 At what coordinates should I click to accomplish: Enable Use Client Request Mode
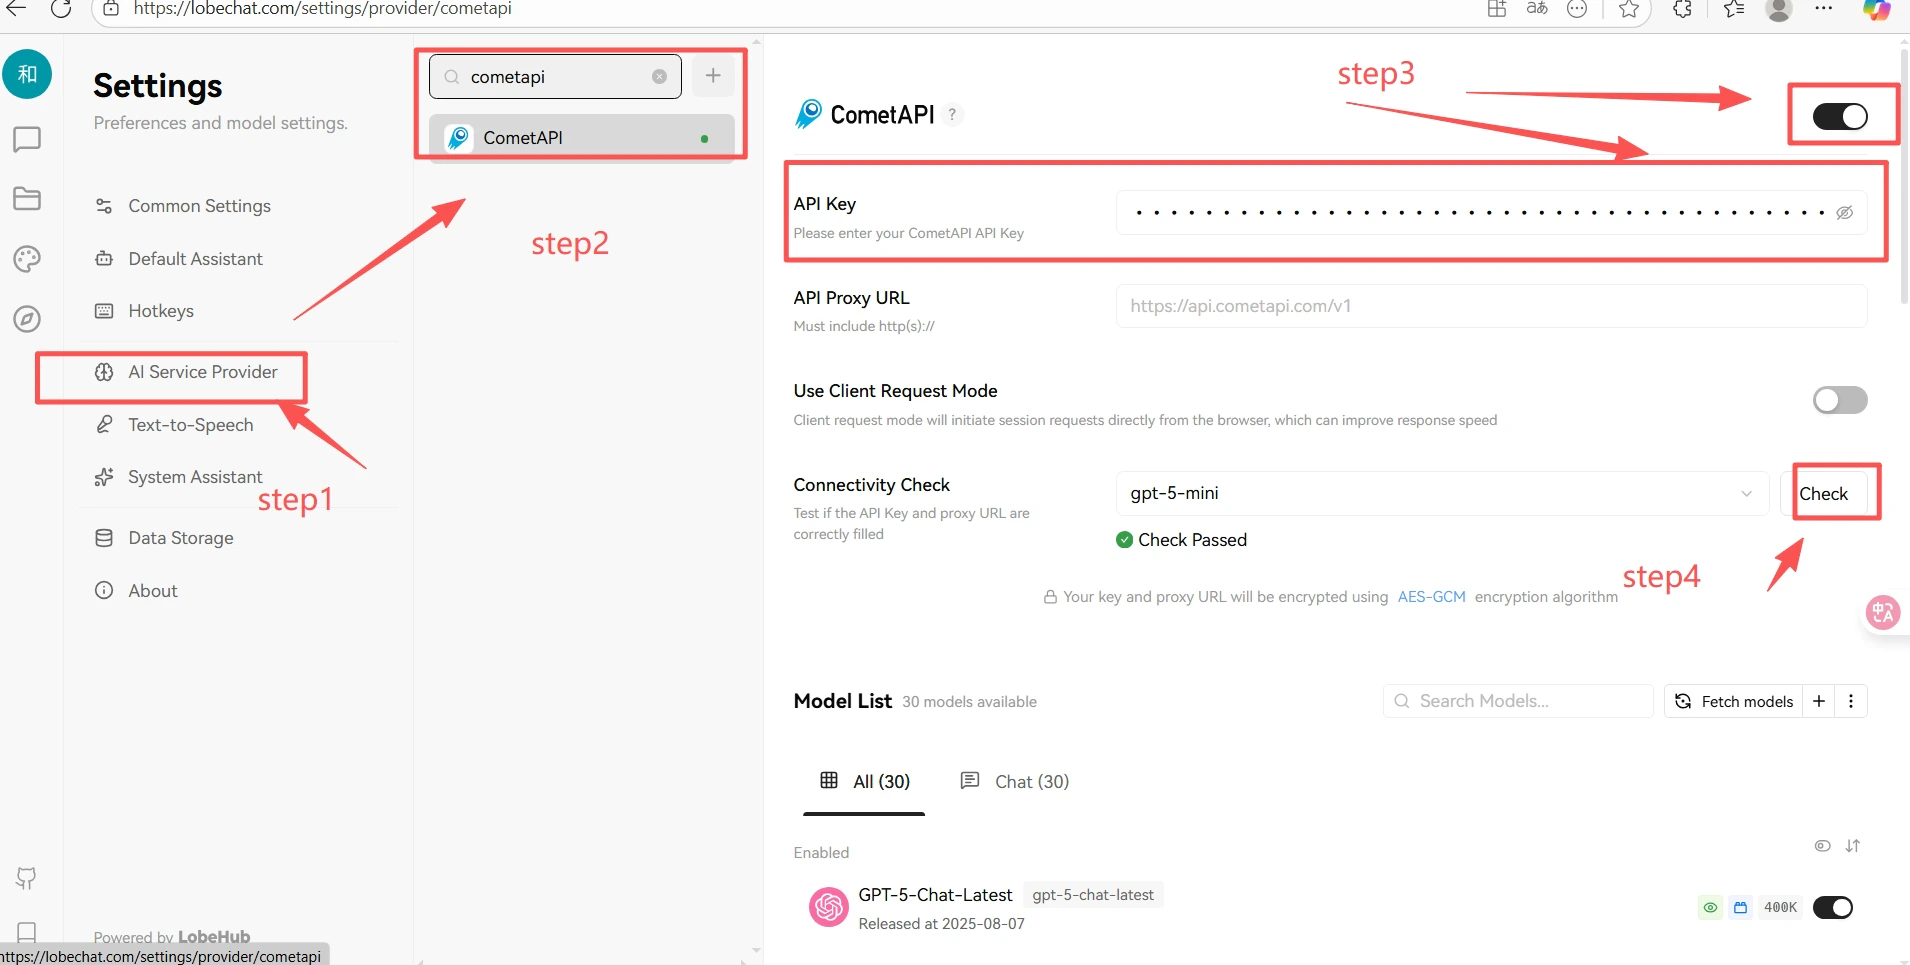[x=1839, y=400]
